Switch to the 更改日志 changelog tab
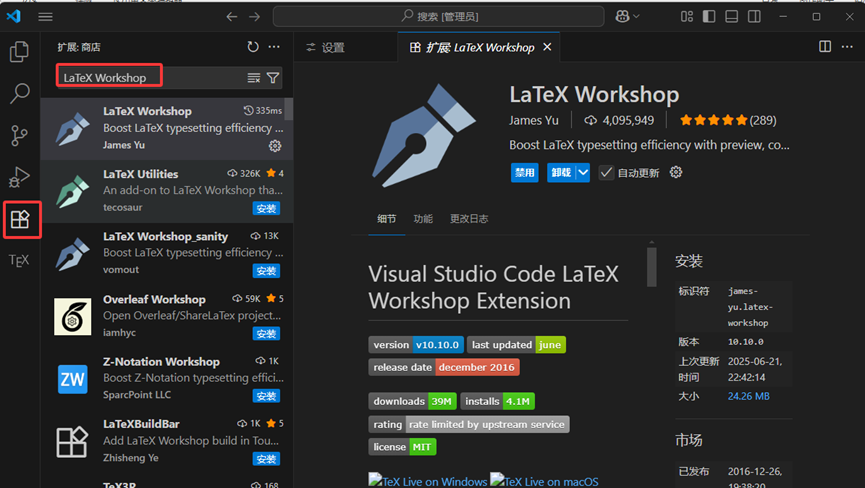The width and height of the screenshot is (865, 488). point(469,219)
